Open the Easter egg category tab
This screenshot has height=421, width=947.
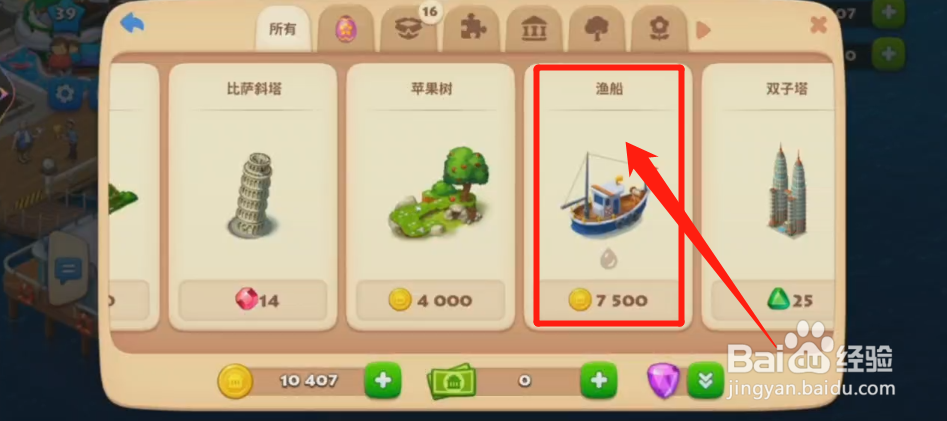coord(345,29)
